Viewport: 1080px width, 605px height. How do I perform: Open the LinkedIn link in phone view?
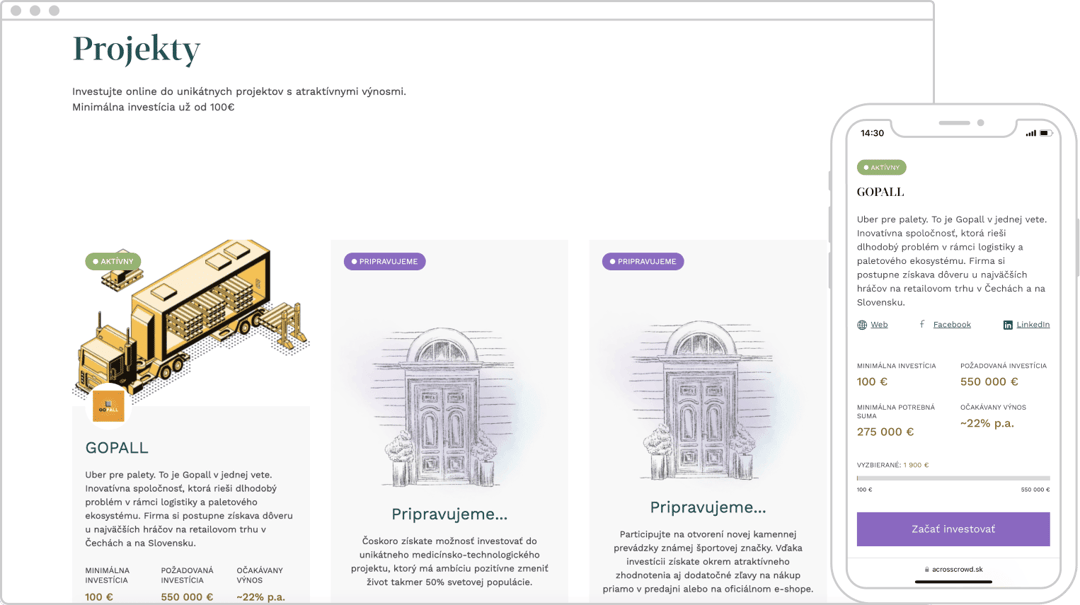(1033, 325)
